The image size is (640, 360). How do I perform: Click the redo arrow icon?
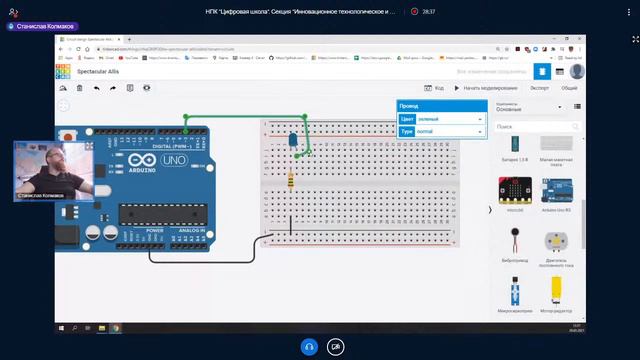113,88
